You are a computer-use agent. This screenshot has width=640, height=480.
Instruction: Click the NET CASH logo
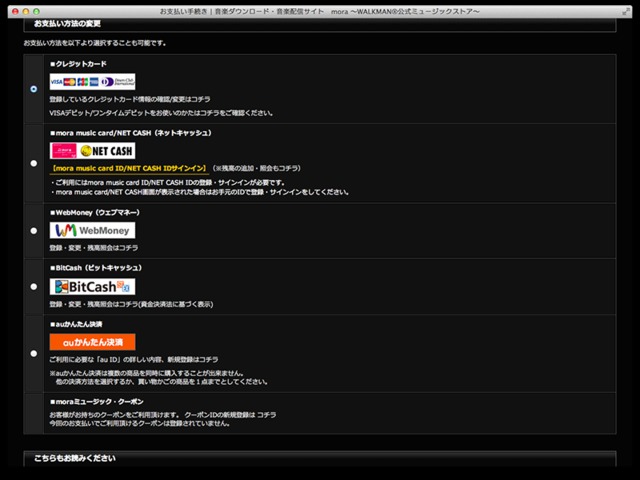107,151
